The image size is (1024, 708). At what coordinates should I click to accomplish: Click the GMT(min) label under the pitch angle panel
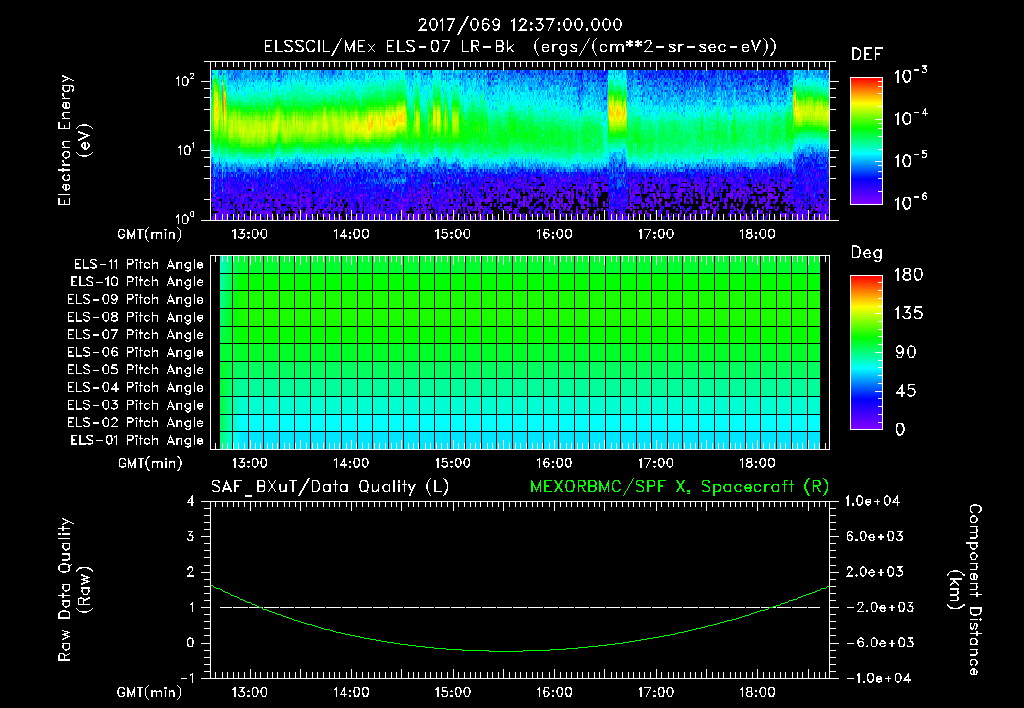150,464
